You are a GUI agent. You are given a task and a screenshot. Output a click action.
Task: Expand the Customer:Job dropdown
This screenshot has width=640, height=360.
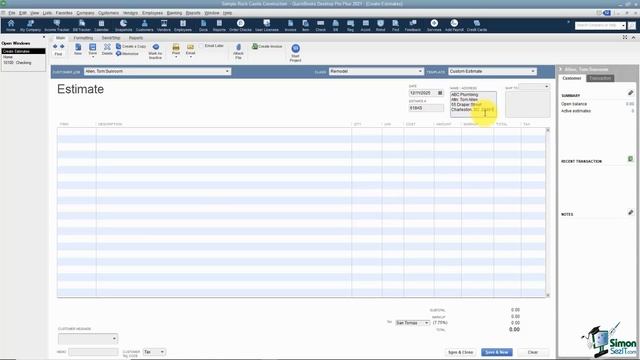pyautogui.click(x=227, y=71)
